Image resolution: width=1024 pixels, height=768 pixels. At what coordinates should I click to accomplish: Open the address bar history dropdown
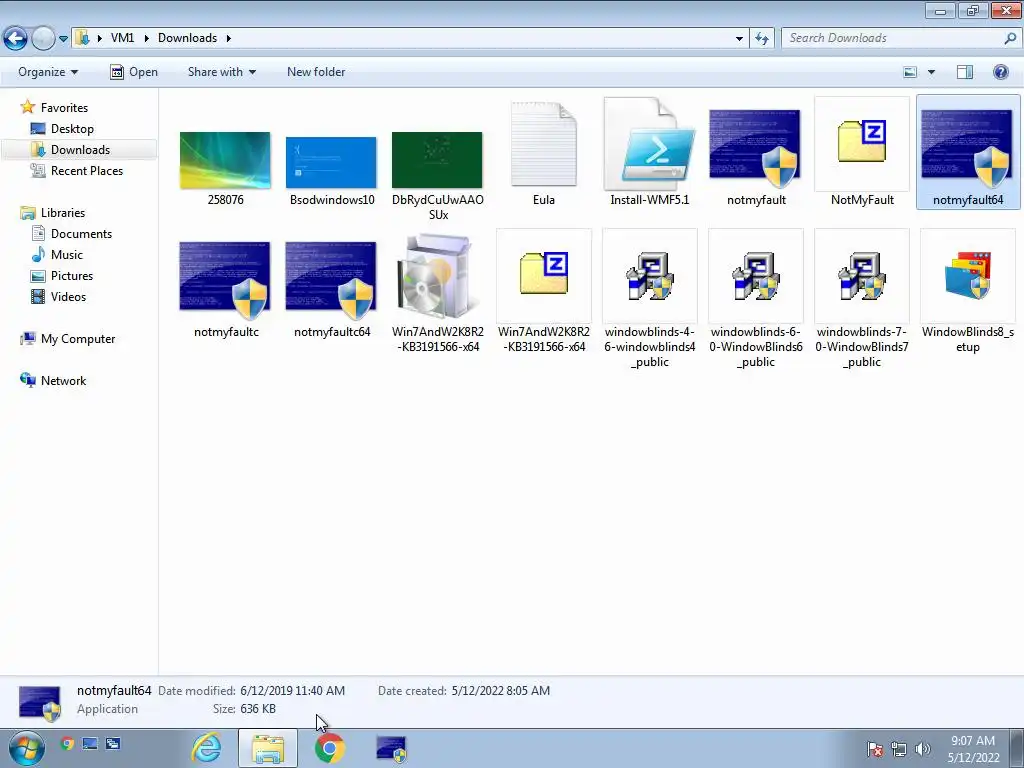click(x=739, y=39)
